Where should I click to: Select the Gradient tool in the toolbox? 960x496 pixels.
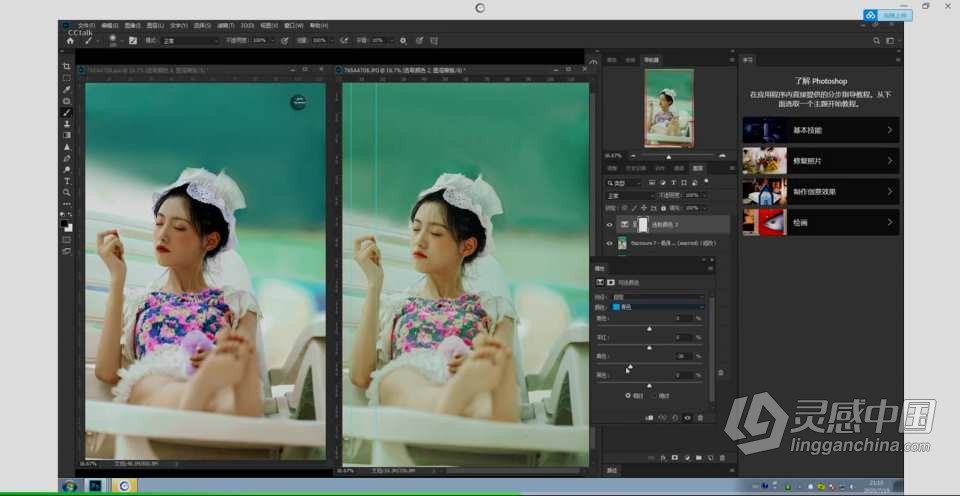(x=67, y=135)
